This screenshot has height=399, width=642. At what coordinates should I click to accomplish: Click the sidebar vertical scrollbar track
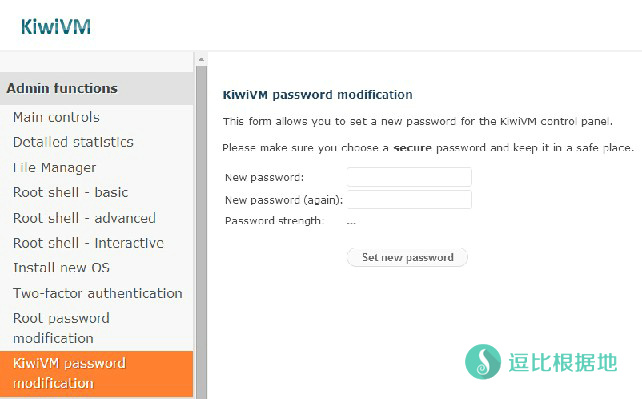click(x=201, y=232)
